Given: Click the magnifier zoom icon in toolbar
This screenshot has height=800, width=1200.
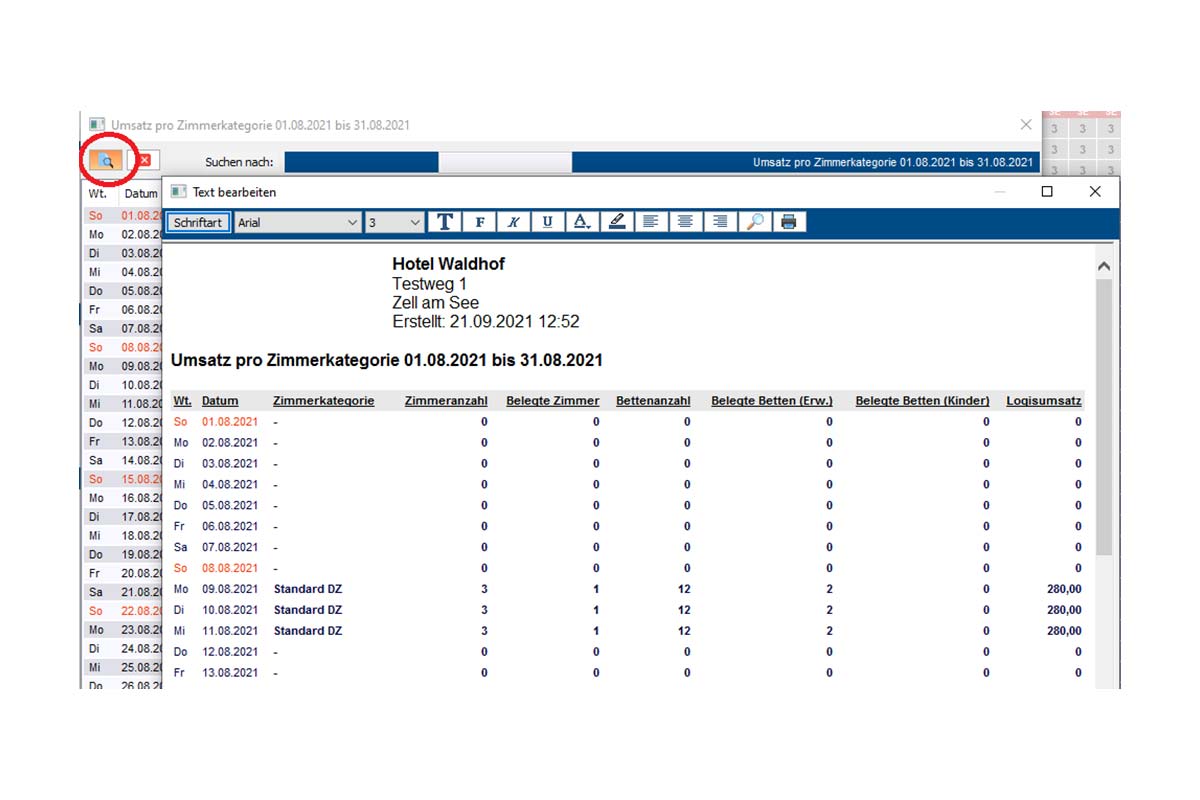Looking at the screenshot, I should (x=754, y=222).
